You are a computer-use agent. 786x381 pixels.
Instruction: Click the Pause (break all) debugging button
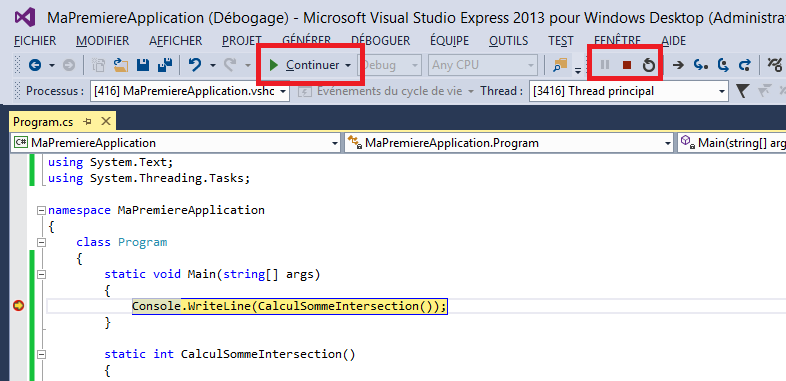pos(605,65)
